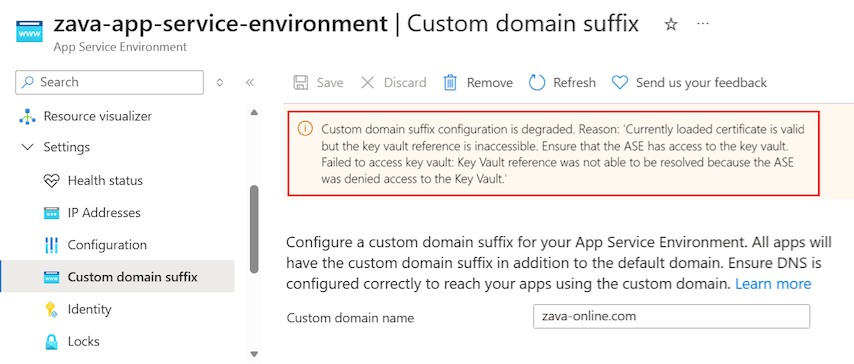Collapse the sidebar with double chevron
This screenshot has height=364, width=854.
250,82
